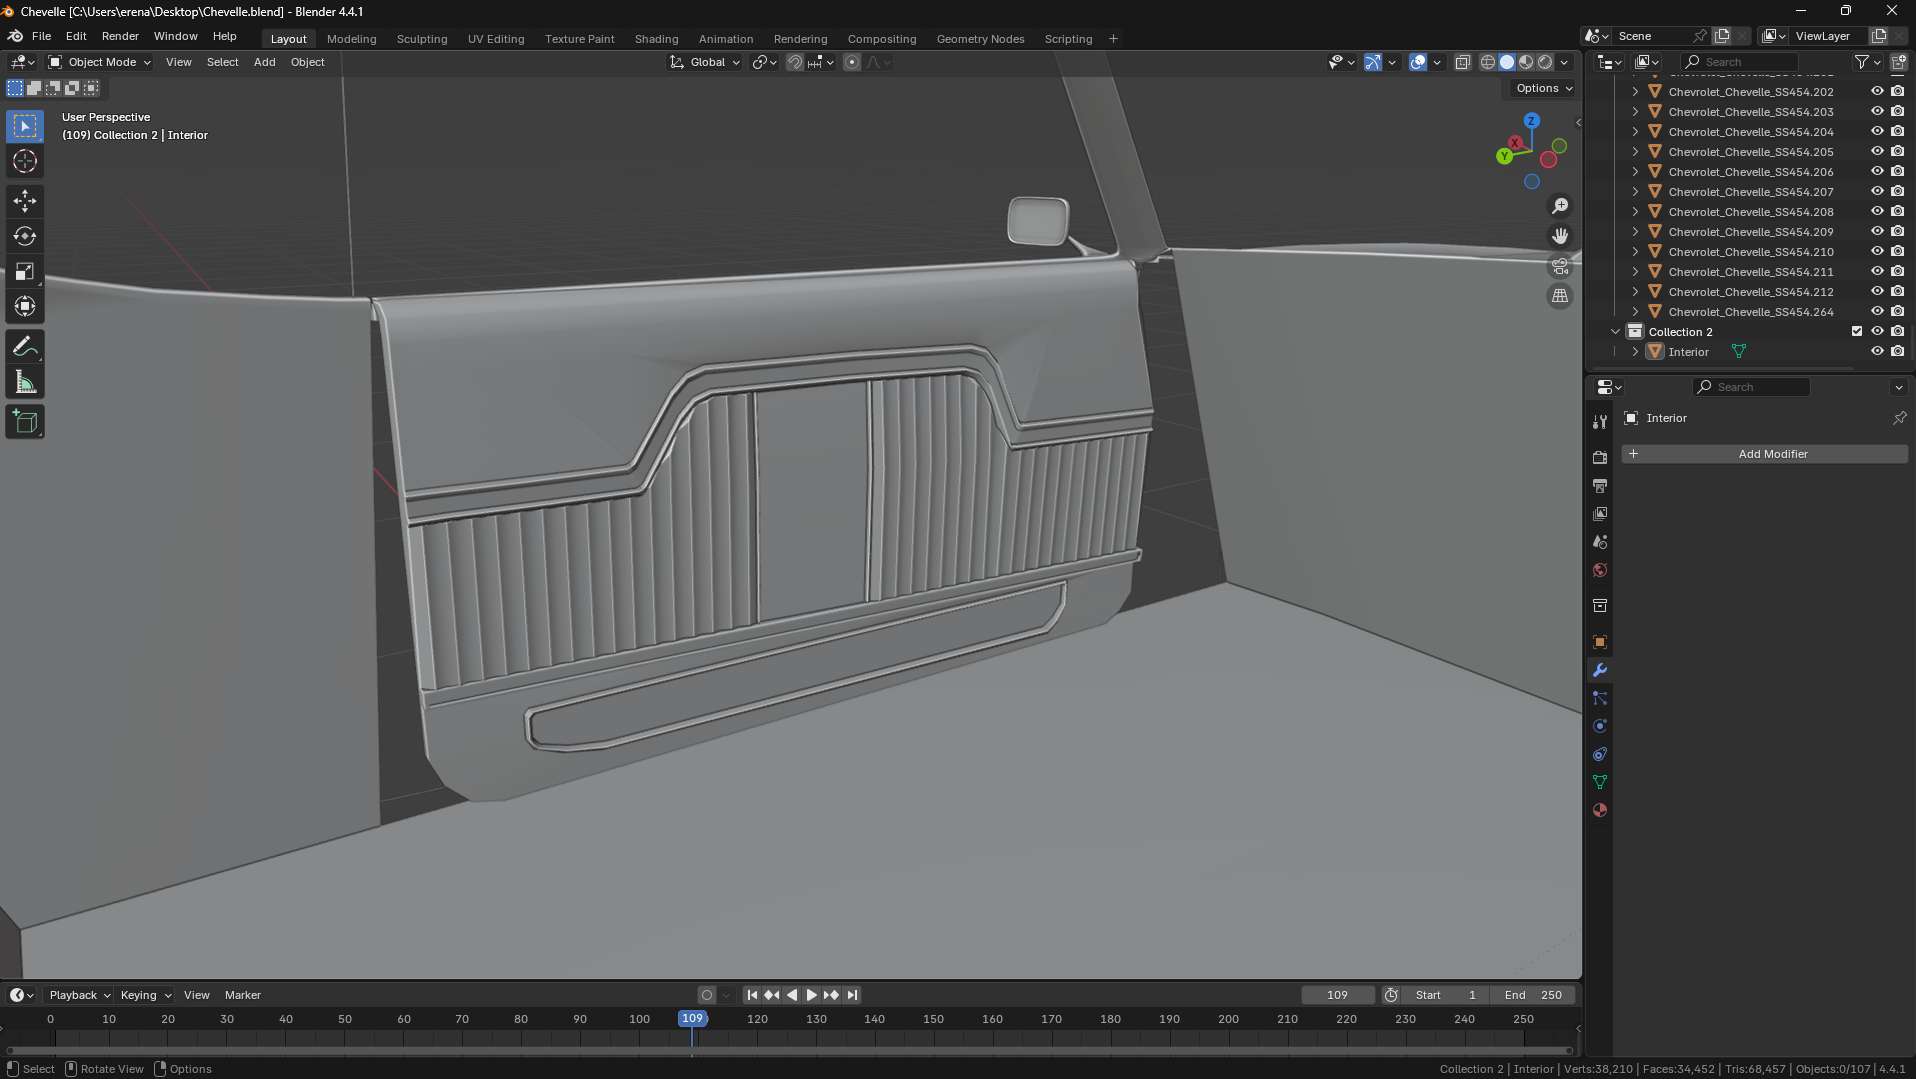
Task: Open the Render menu
Action: click(x=120, y=36)
